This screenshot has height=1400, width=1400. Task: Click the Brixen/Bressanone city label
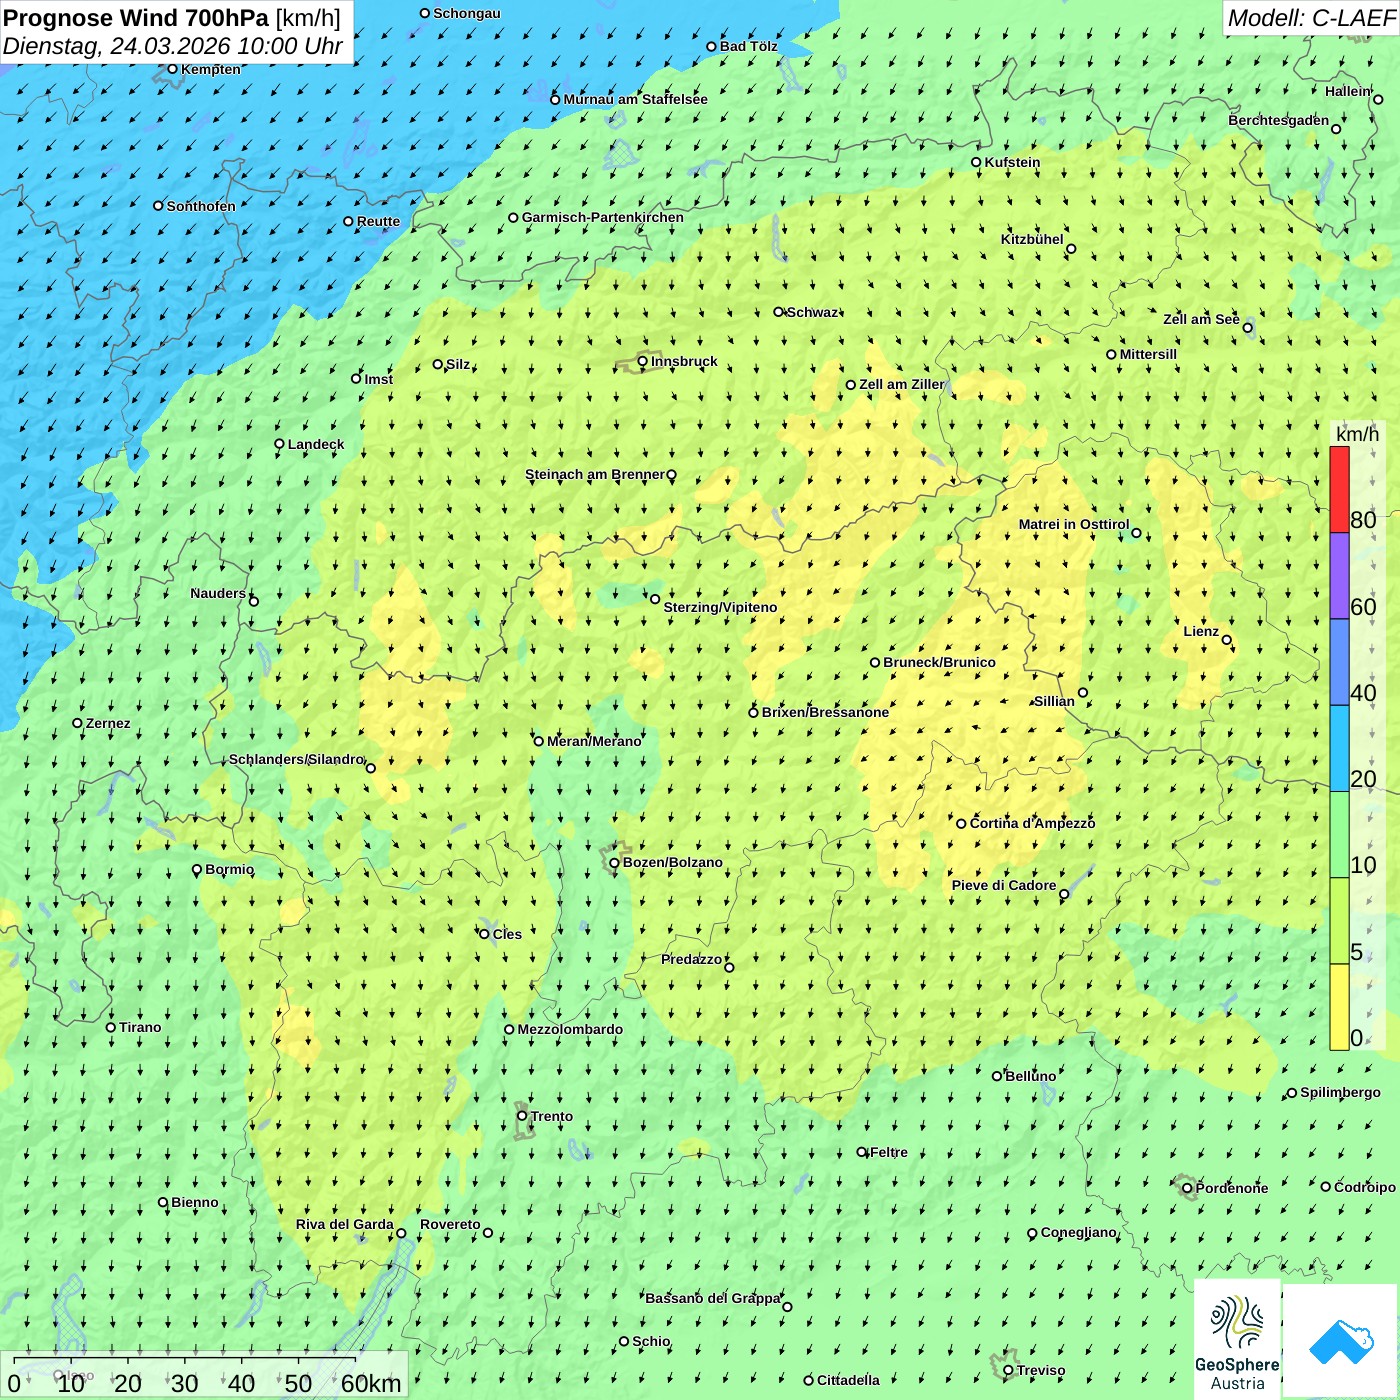pos(825,712)
